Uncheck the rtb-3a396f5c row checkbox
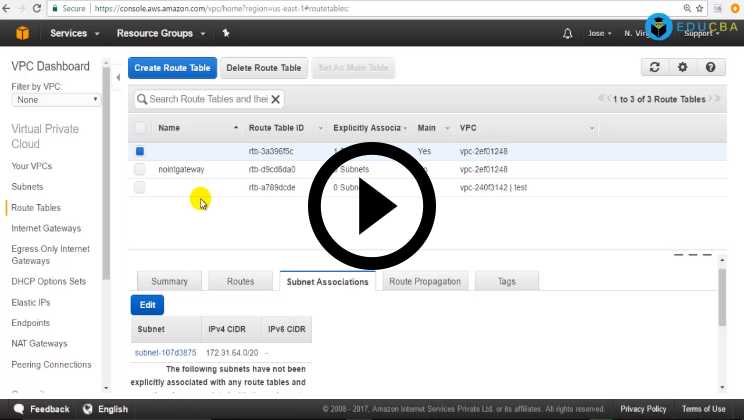Screen dimensions: 744x420 coord(140,151)
